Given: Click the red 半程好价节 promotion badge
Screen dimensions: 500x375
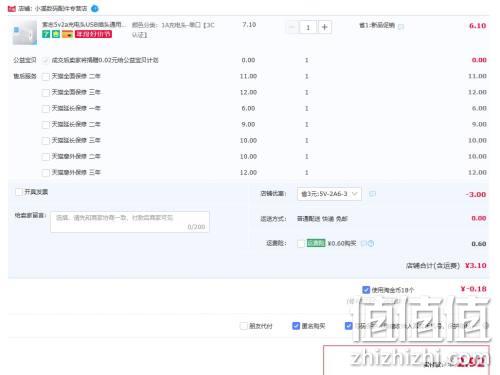Looking at the screenshot, I should [93, 34].
